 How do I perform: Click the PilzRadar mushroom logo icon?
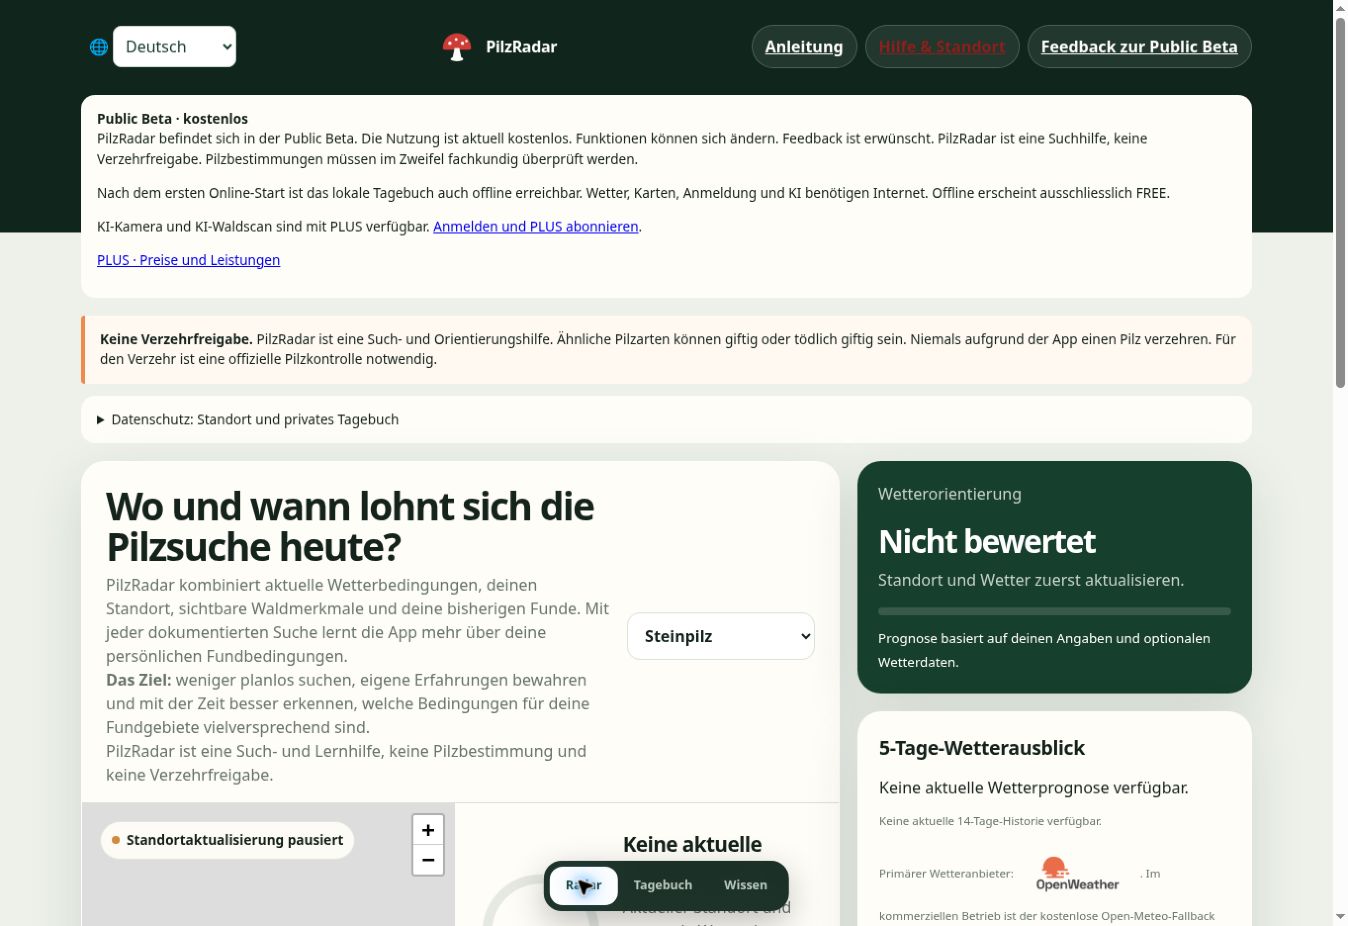pyautogui.click(x=457, y=47)
